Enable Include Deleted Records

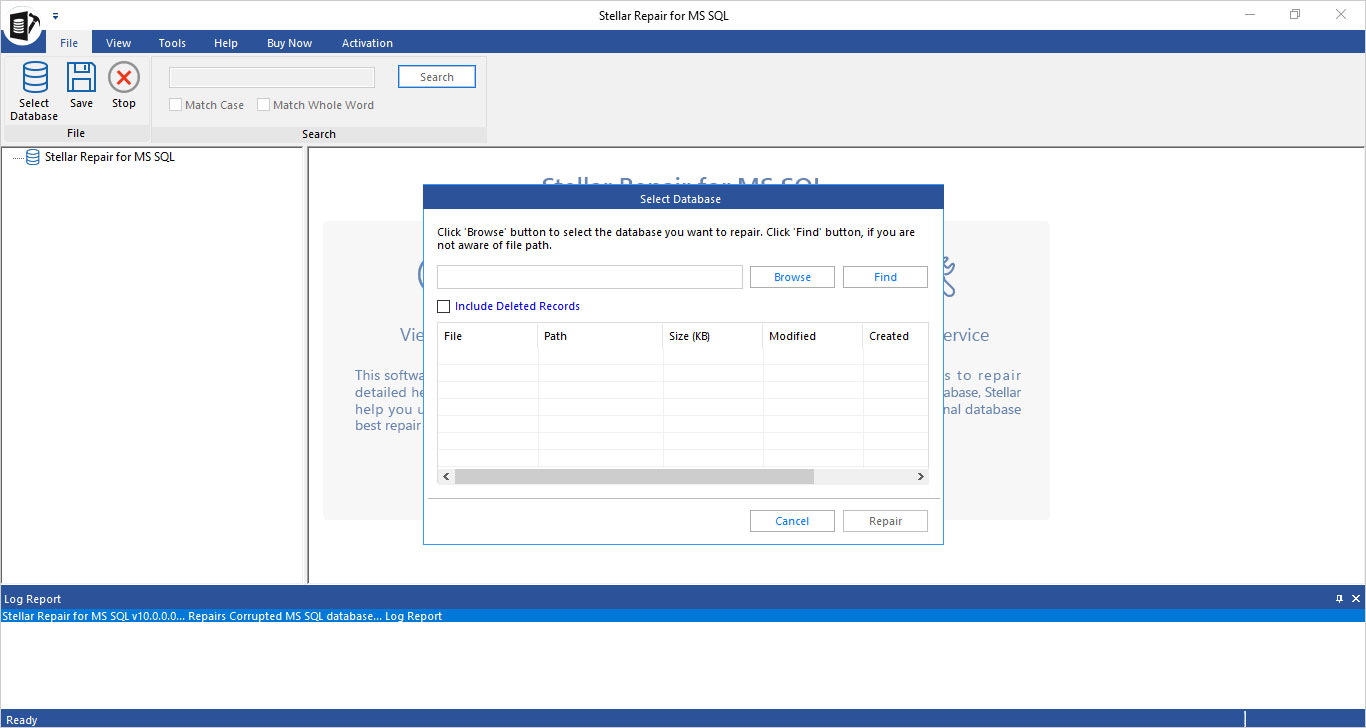point(443,306)
